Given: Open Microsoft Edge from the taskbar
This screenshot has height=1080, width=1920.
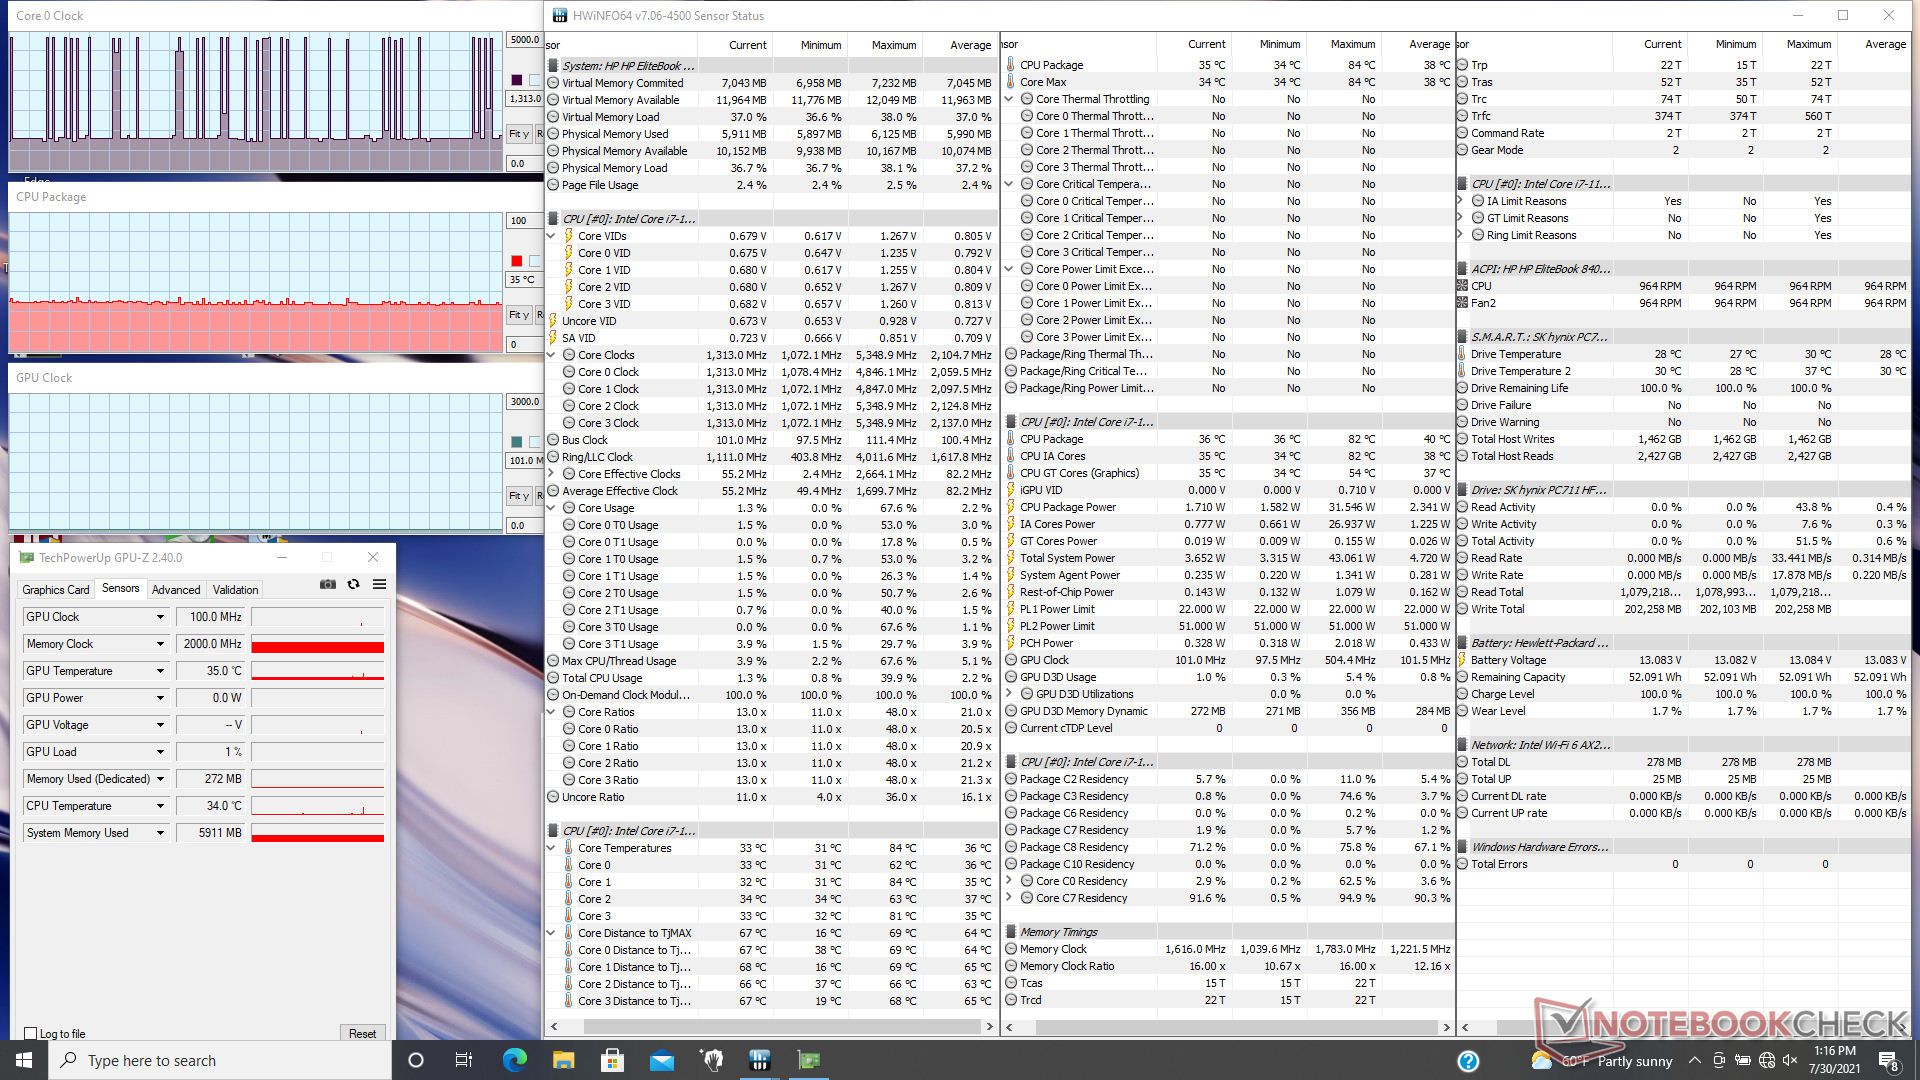Looking at the screenshot, I should (514, 1060).
